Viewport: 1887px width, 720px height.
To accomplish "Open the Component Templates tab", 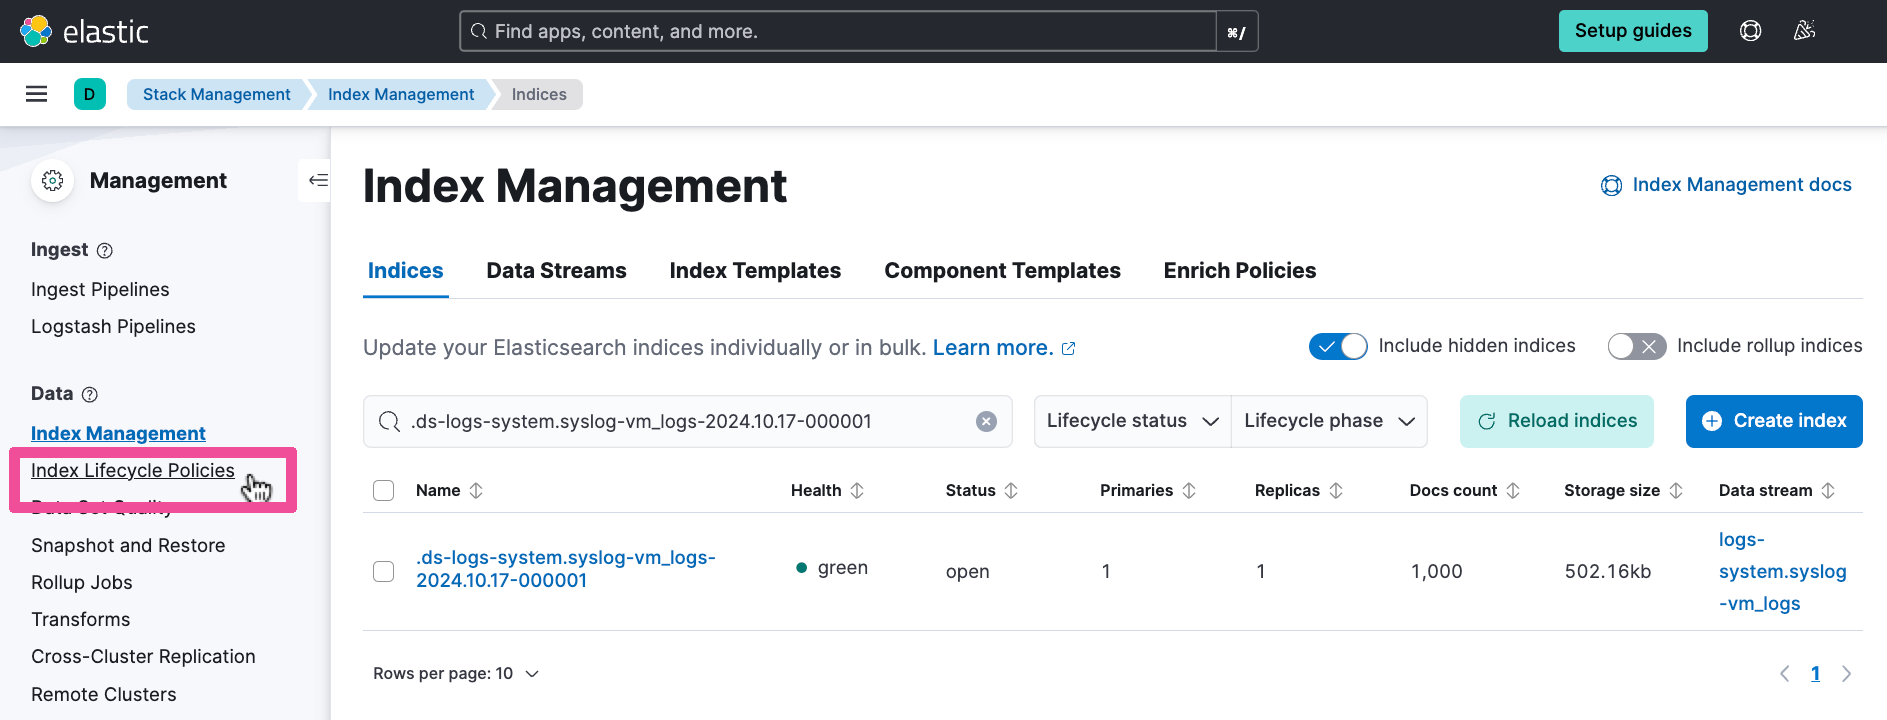I will coord(1002,271).
